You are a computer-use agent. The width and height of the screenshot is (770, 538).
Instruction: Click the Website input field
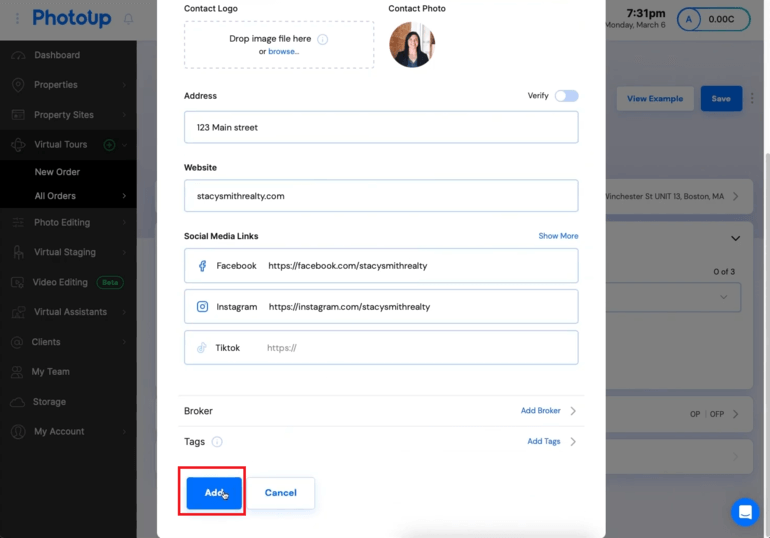[x=380, y=196]
